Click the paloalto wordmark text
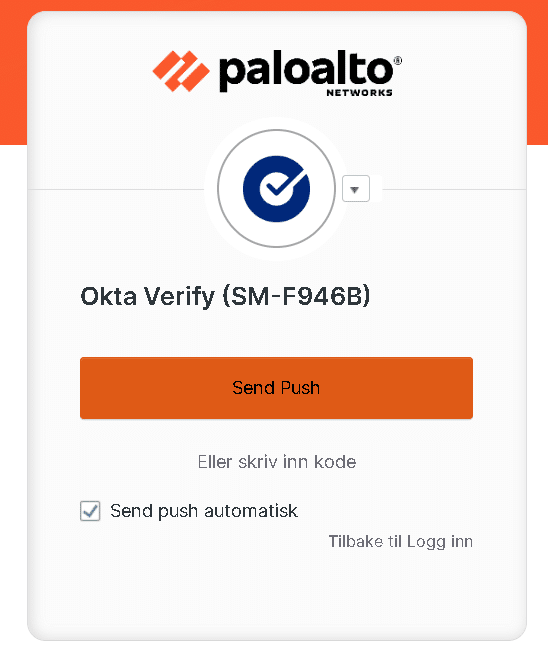548x656 pixels. (306, 72)
